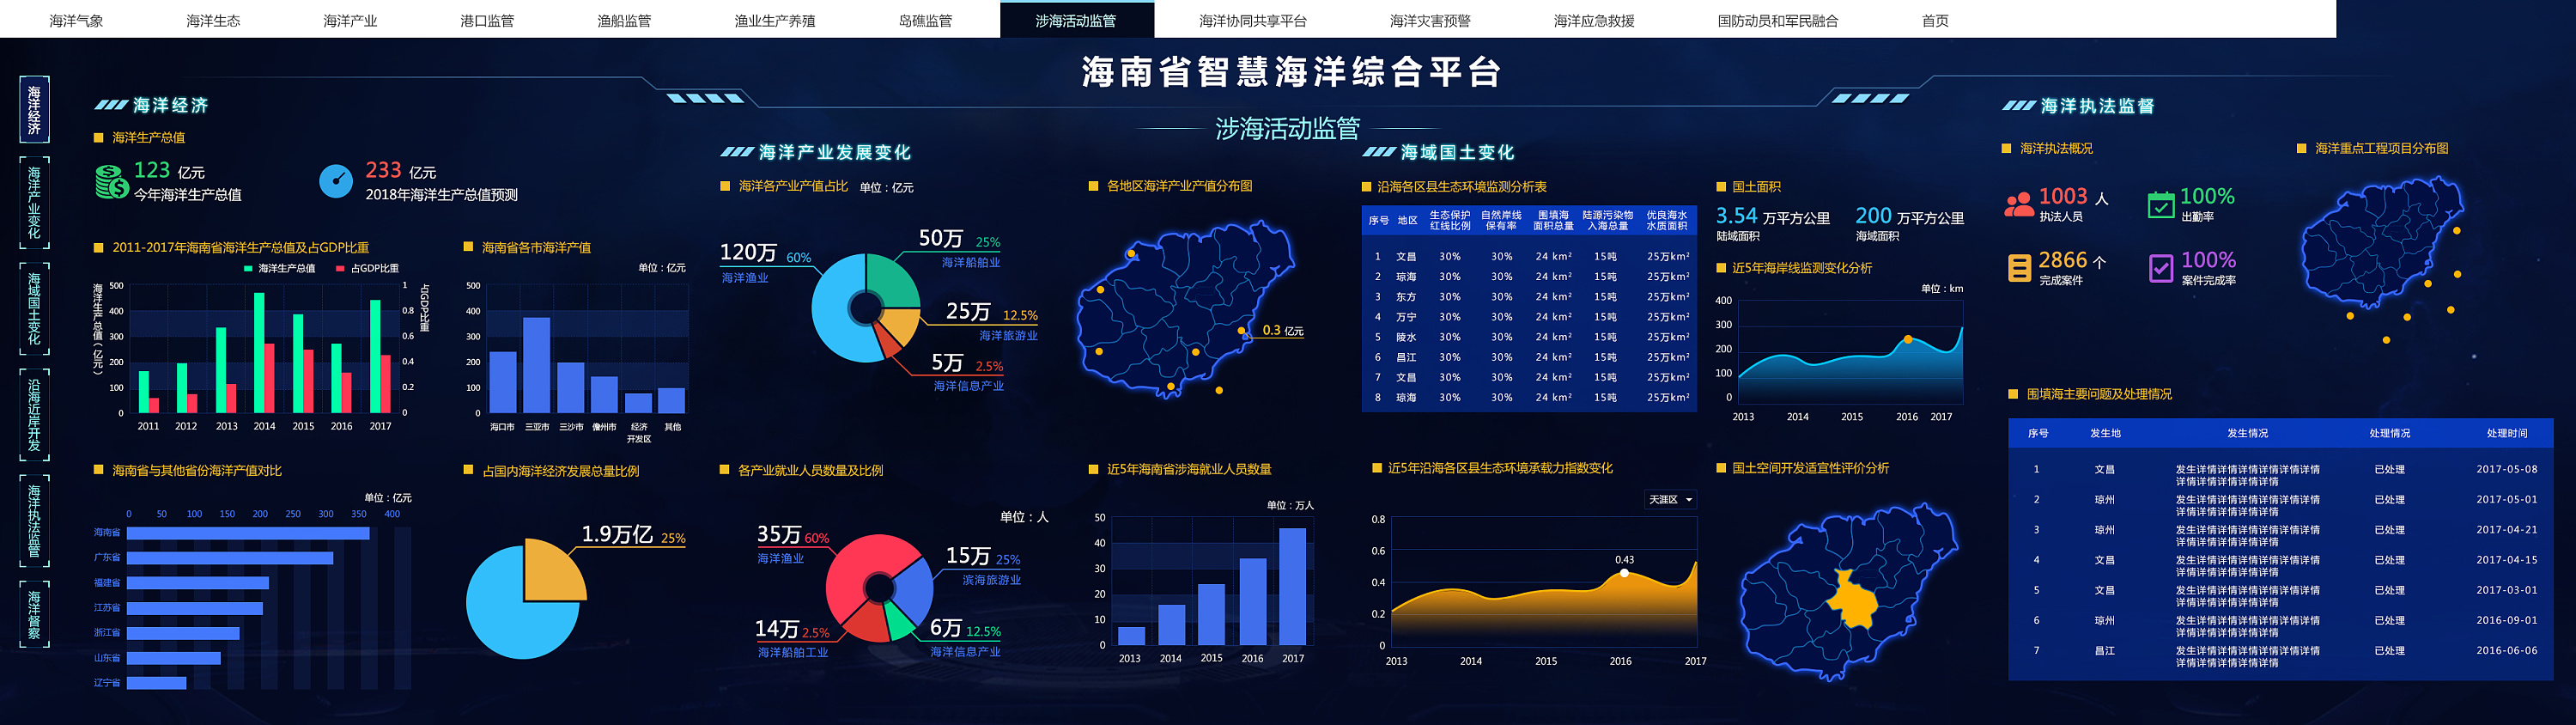2576x725 pixels.
Task: Click the date 2017-05-08 in the table
Action: [x=2507, y=469]
